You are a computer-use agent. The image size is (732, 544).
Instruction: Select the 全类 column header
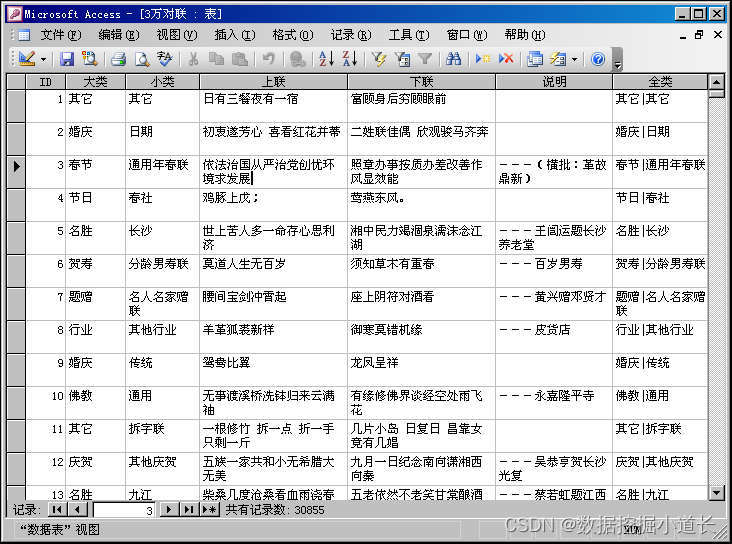660,82
